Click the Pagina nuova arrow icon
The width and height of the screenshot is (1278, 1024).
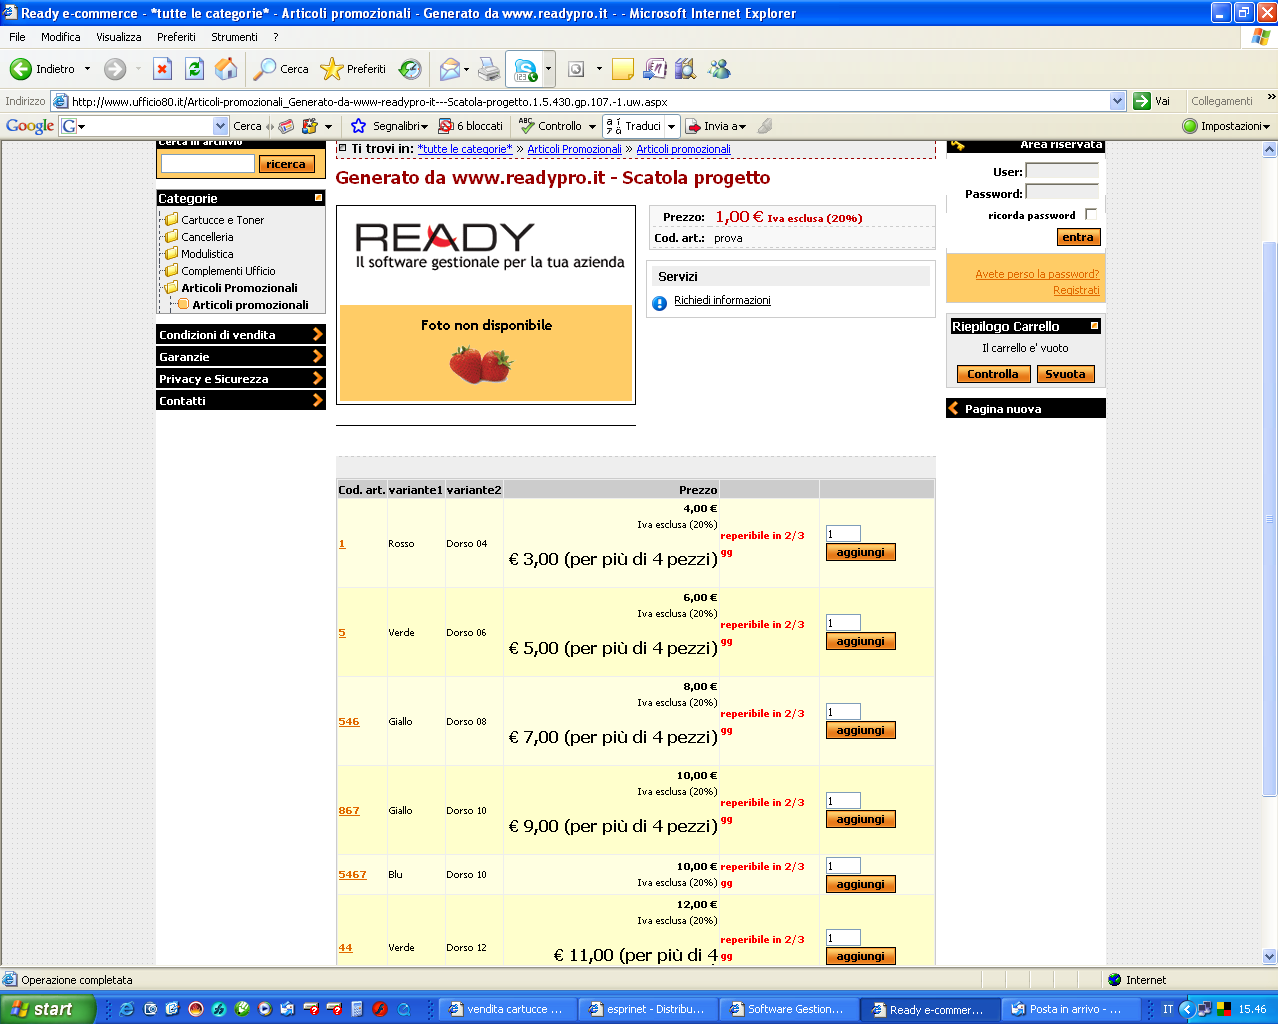tap(953, 408)
